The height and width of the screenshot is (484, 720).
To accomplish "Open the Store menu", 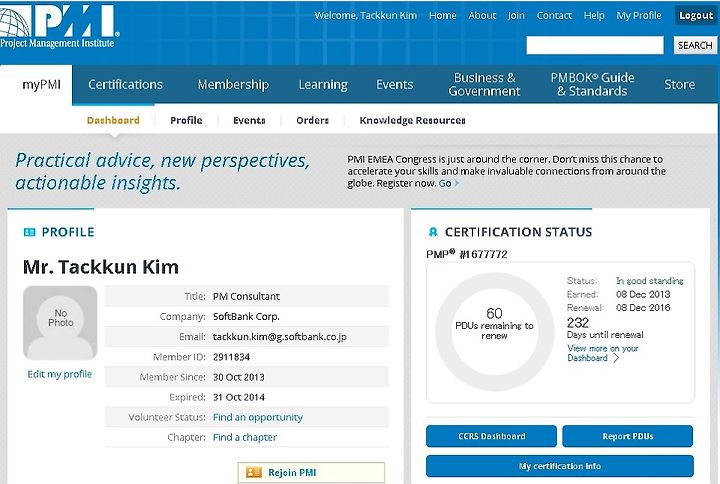I will coord(680,84).
